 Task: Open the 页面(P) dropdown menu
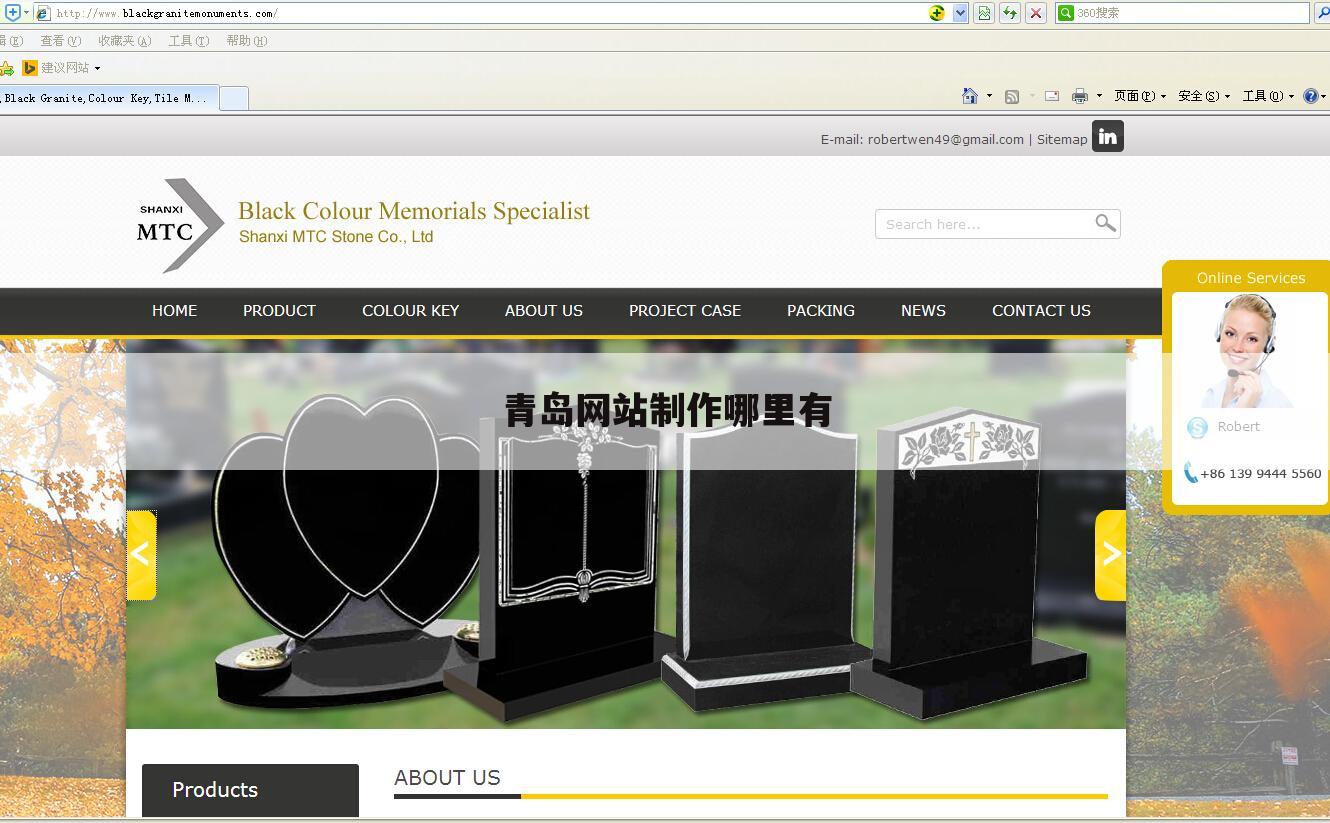pyautogui.click(x=1140, y=96)
